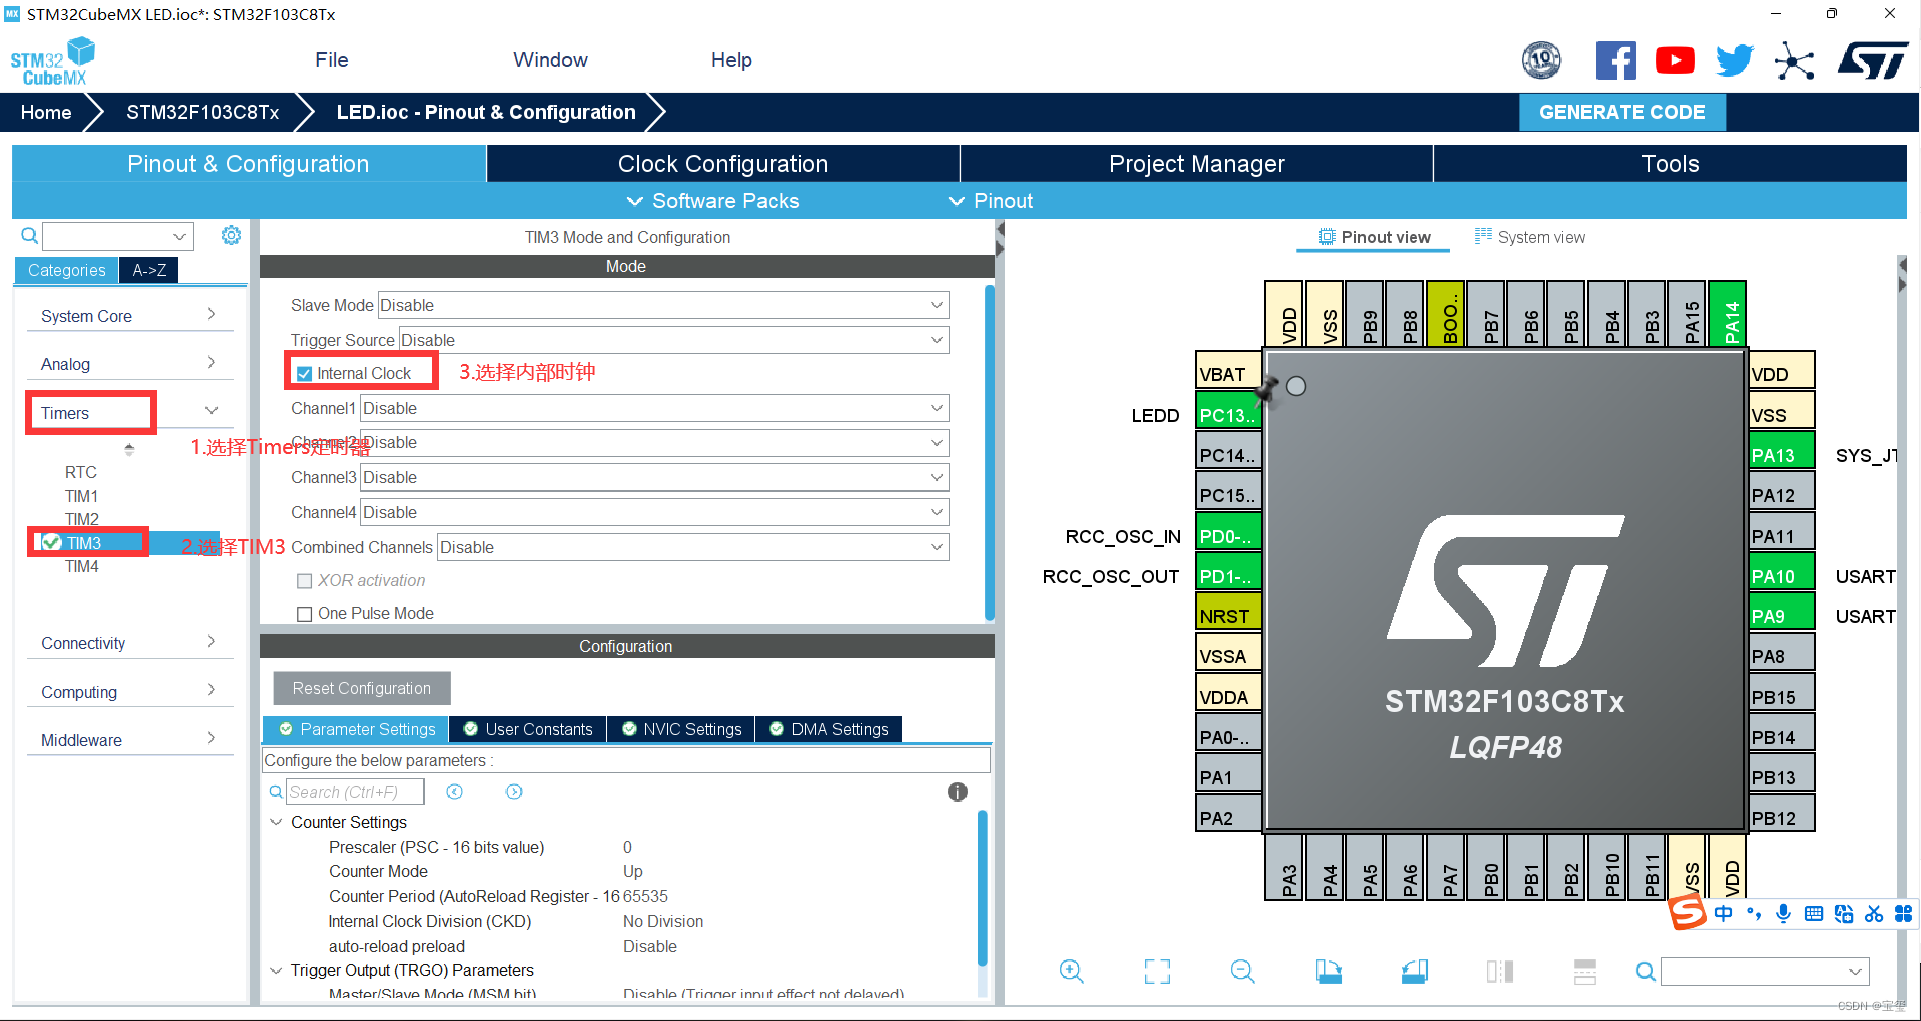Click the parameter info icon
The height and width of the screenshot is (1021, 1921).
click(958, 792)
